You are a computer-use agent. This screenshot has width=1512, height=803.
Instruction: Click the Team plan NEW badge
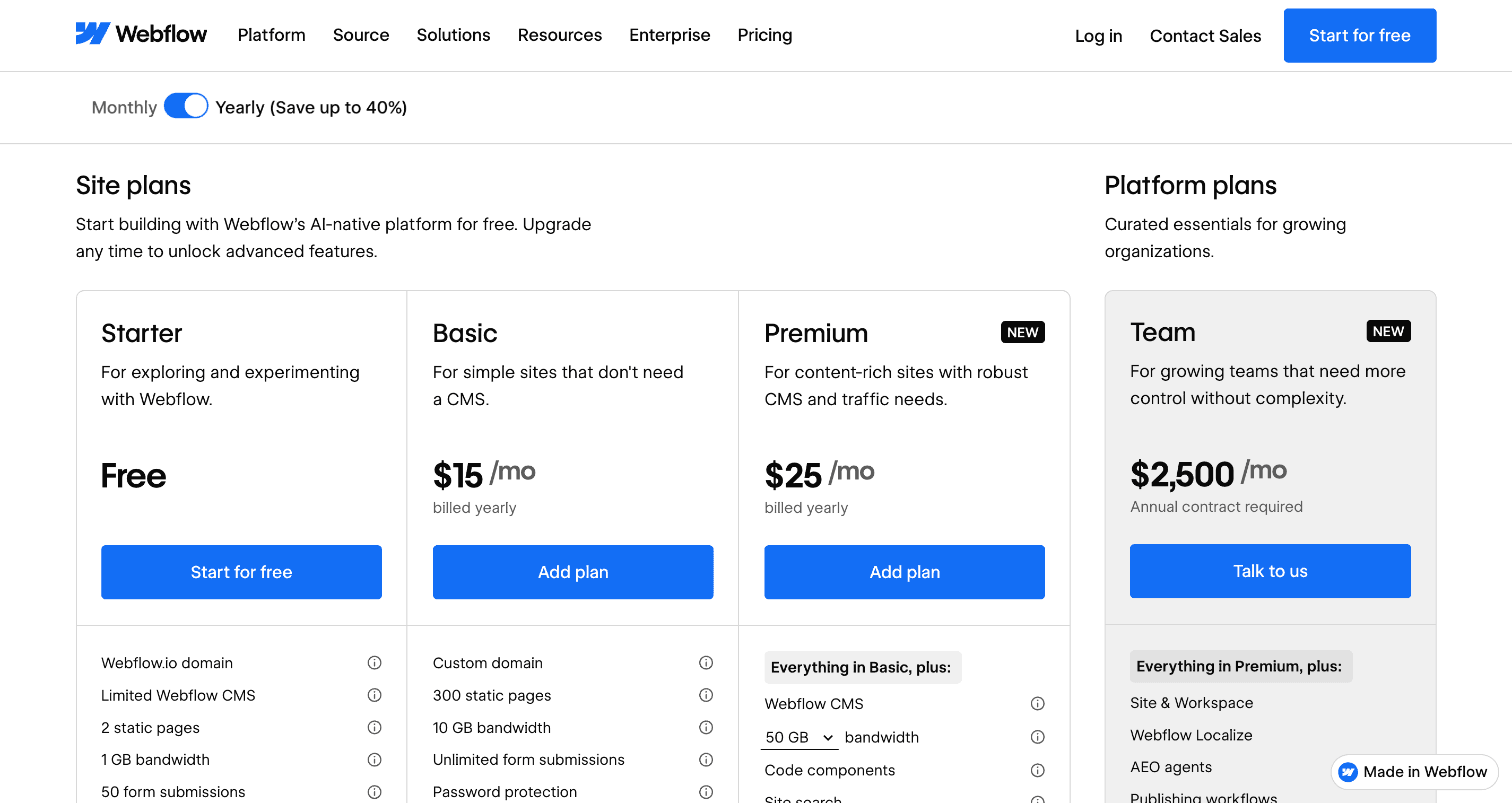click(1389, 331)
